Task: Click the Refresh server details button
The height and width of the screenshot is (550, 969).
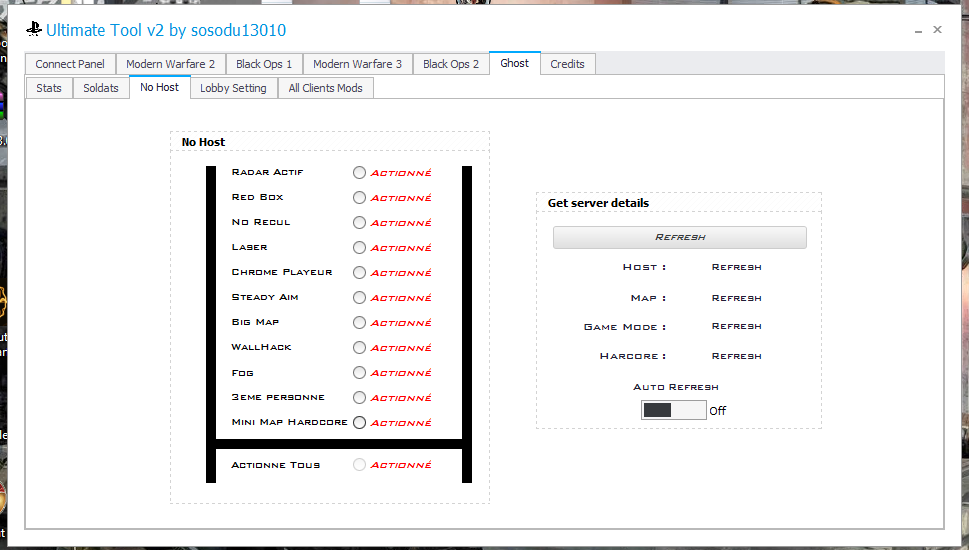Action: 680,237
